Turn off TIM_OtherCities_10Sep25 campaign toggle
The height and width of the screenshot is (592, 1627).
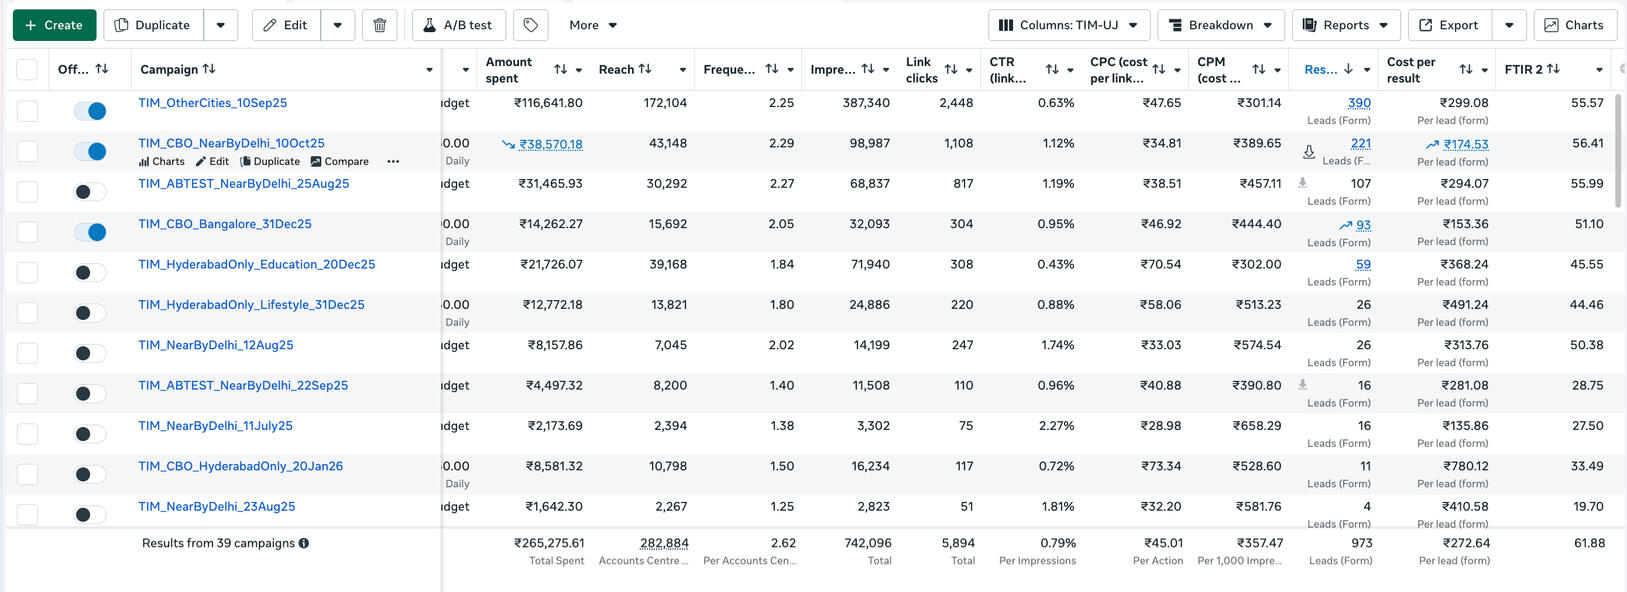point(90,111)
